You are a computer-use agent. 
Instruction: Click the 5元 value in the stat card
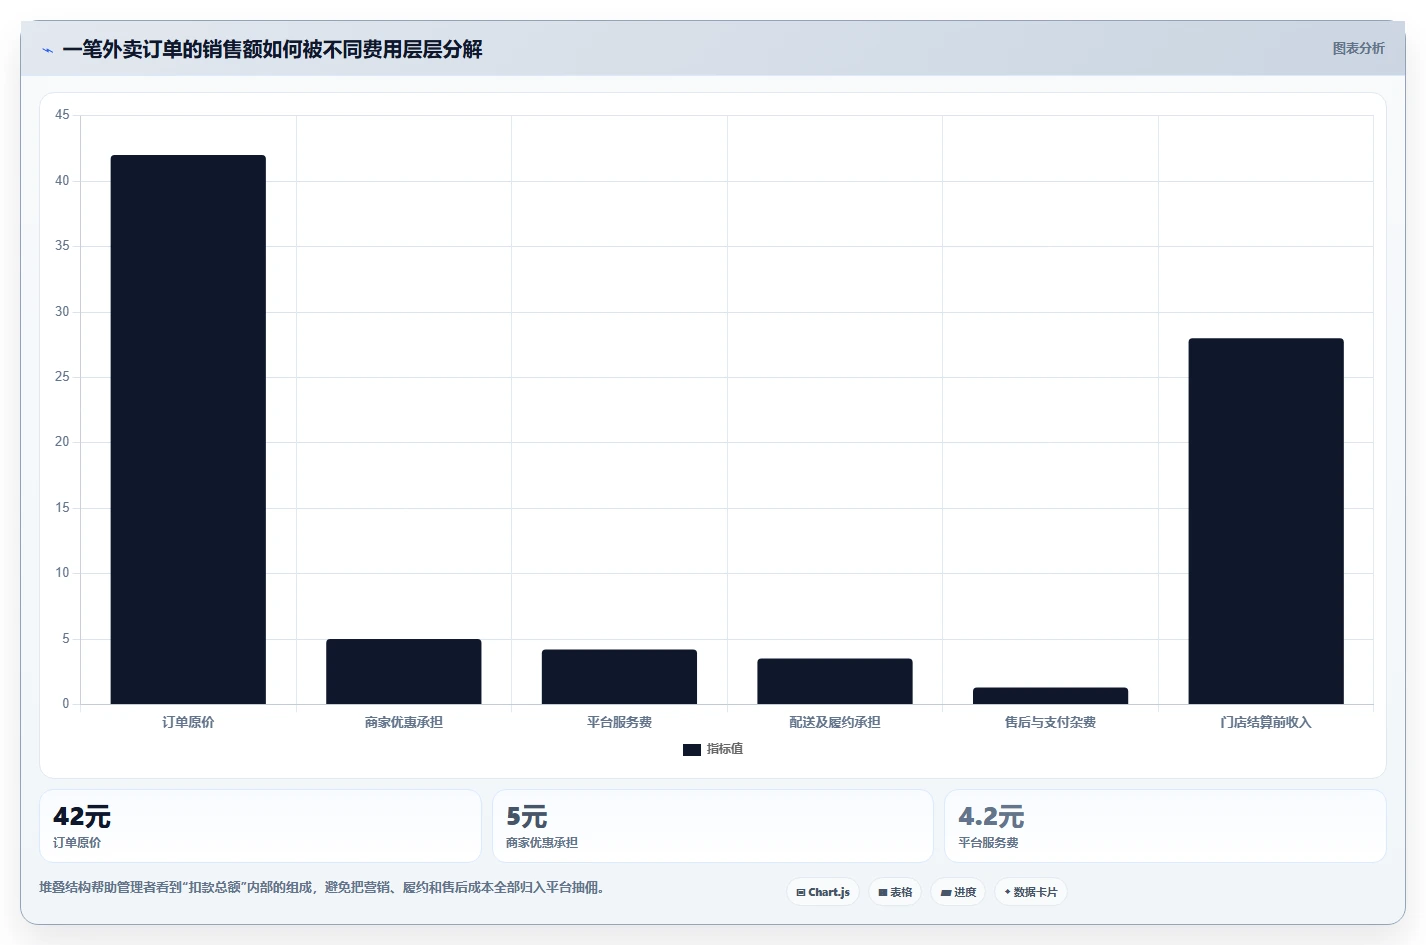[x=527, y=817]
